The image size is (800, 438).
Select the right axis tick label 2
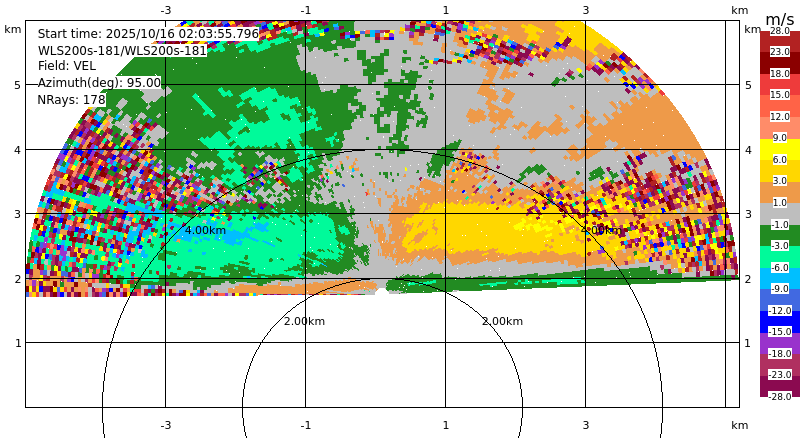748,279
